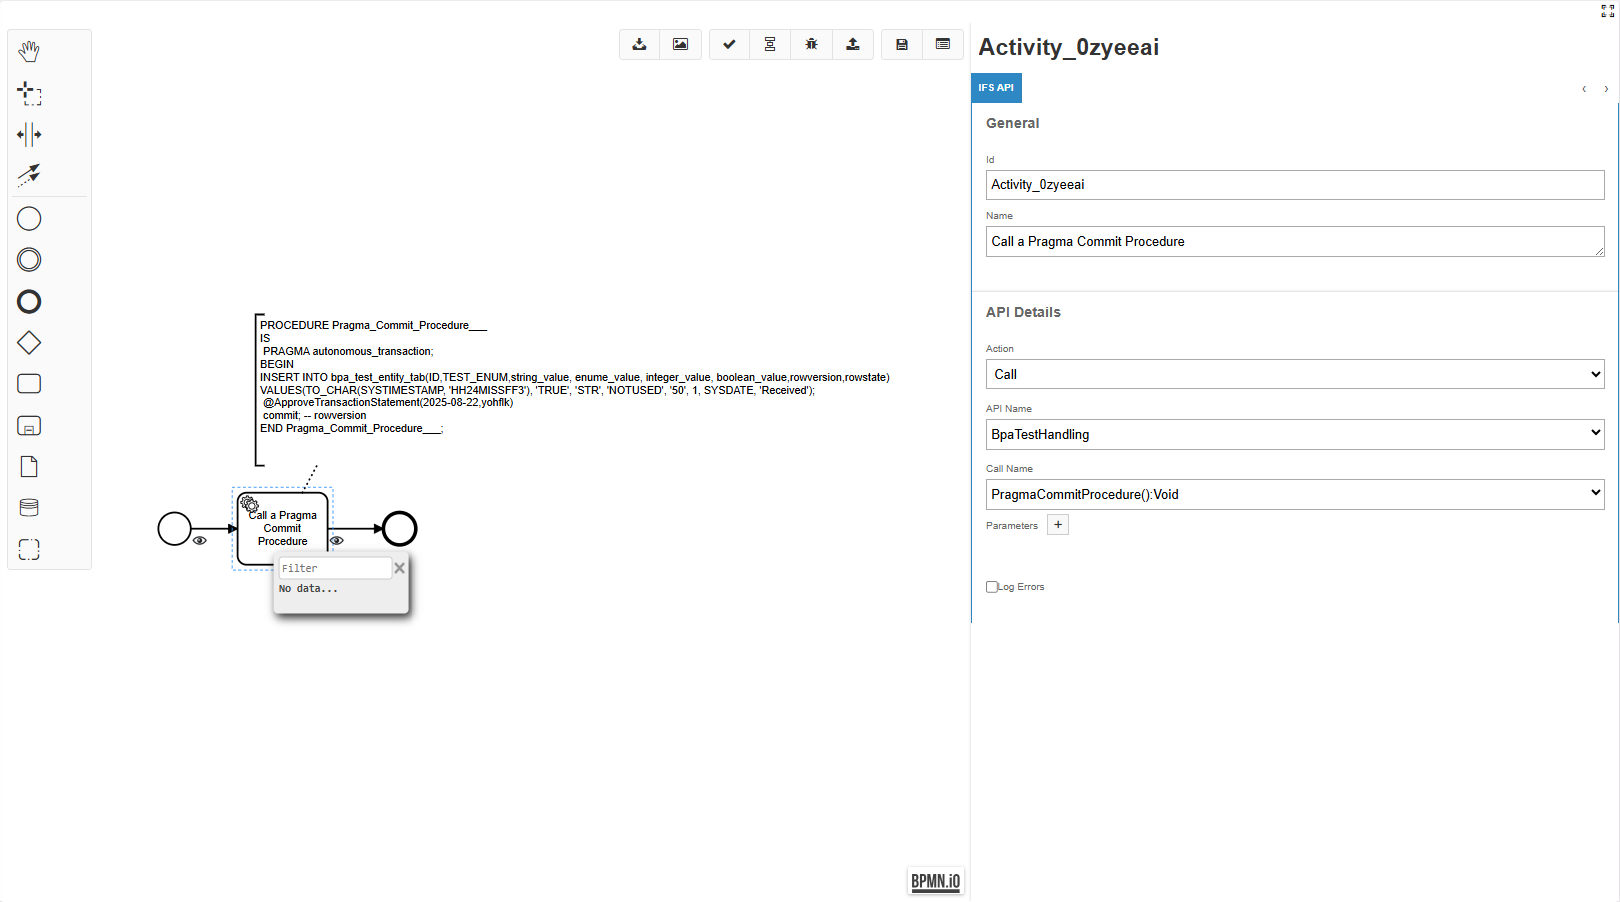This screenshot has height=902, width=1620.
Task: Click the Id field Activity_0zyeeai
Action: click(x=1295, y=185)
